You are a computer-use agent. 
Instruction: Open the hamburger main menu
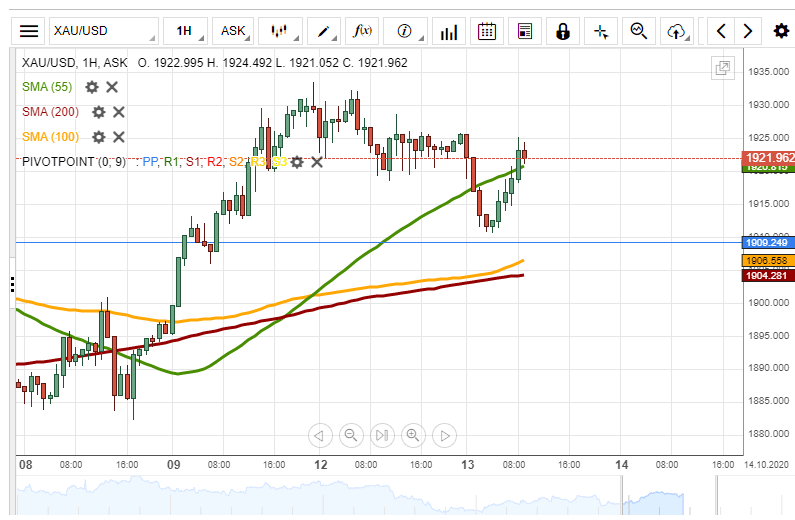pos(29,31)
